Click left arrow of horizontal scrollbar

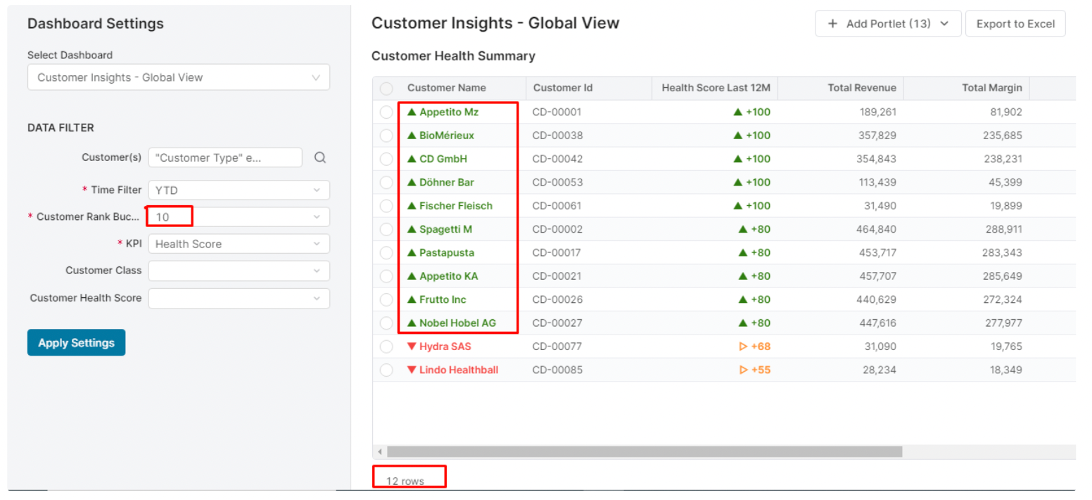[x=380, y=452]
